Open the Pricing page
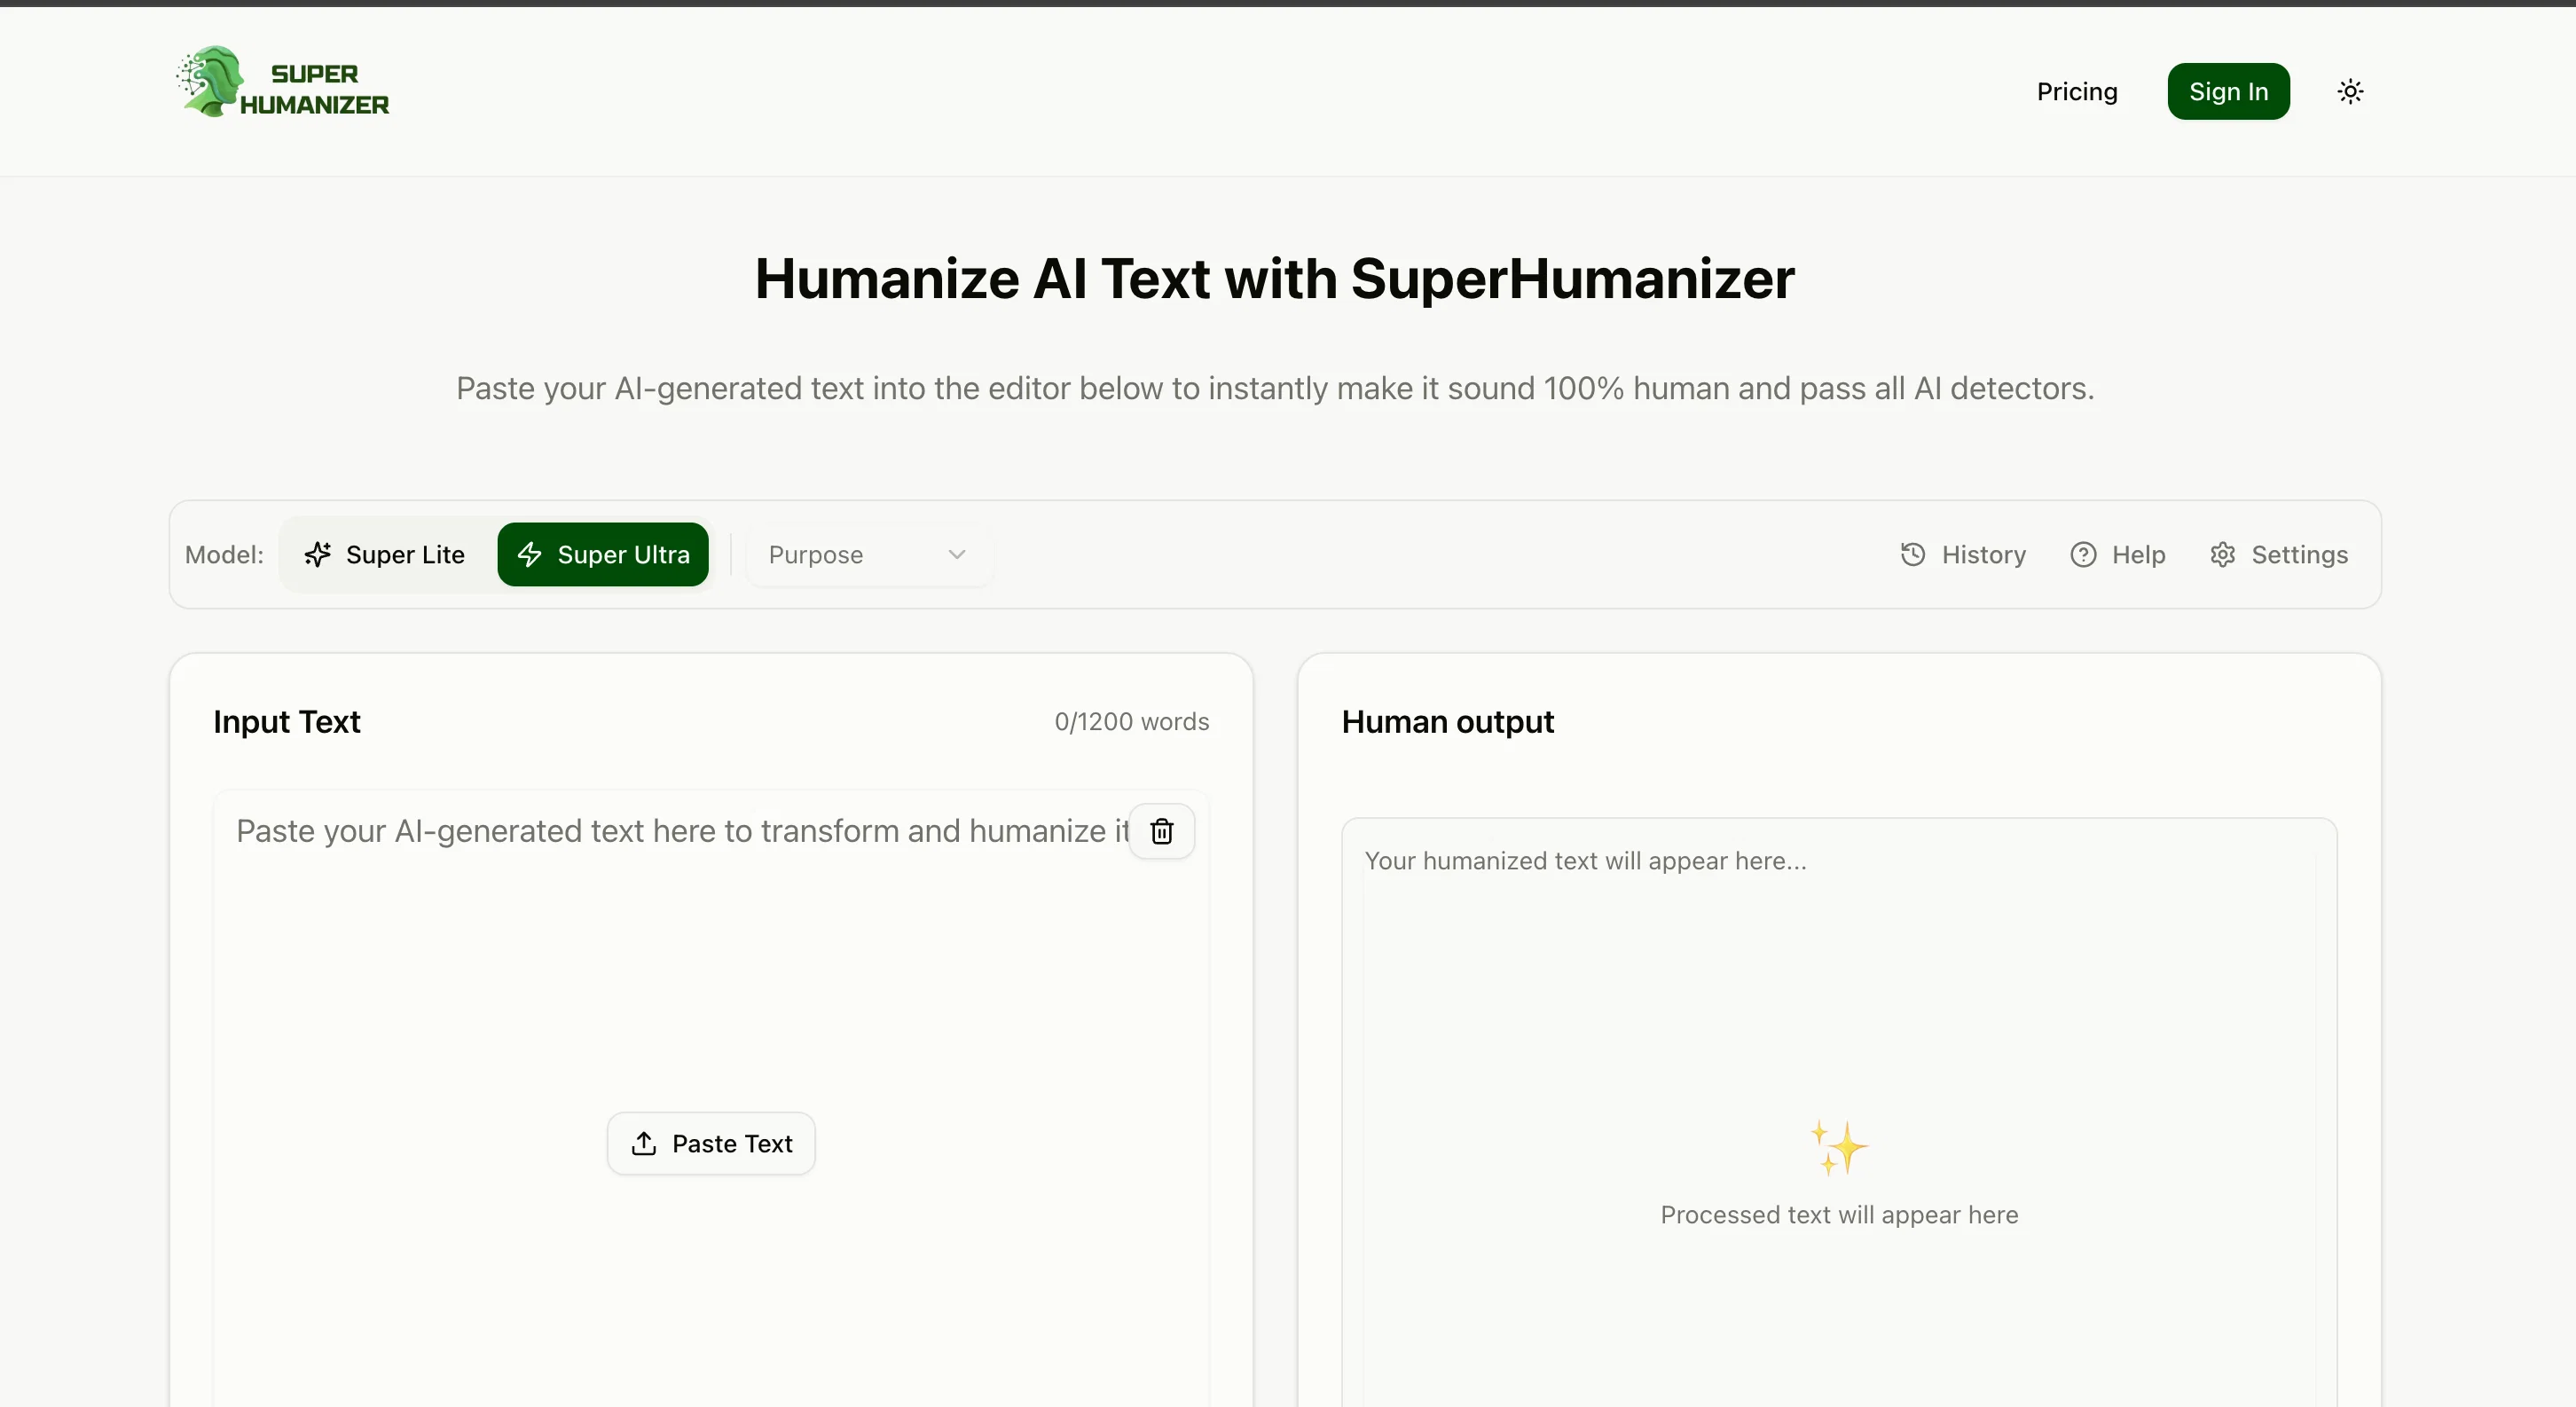This screenshot has width=2576, height=1407. (x=2077, y=92)
